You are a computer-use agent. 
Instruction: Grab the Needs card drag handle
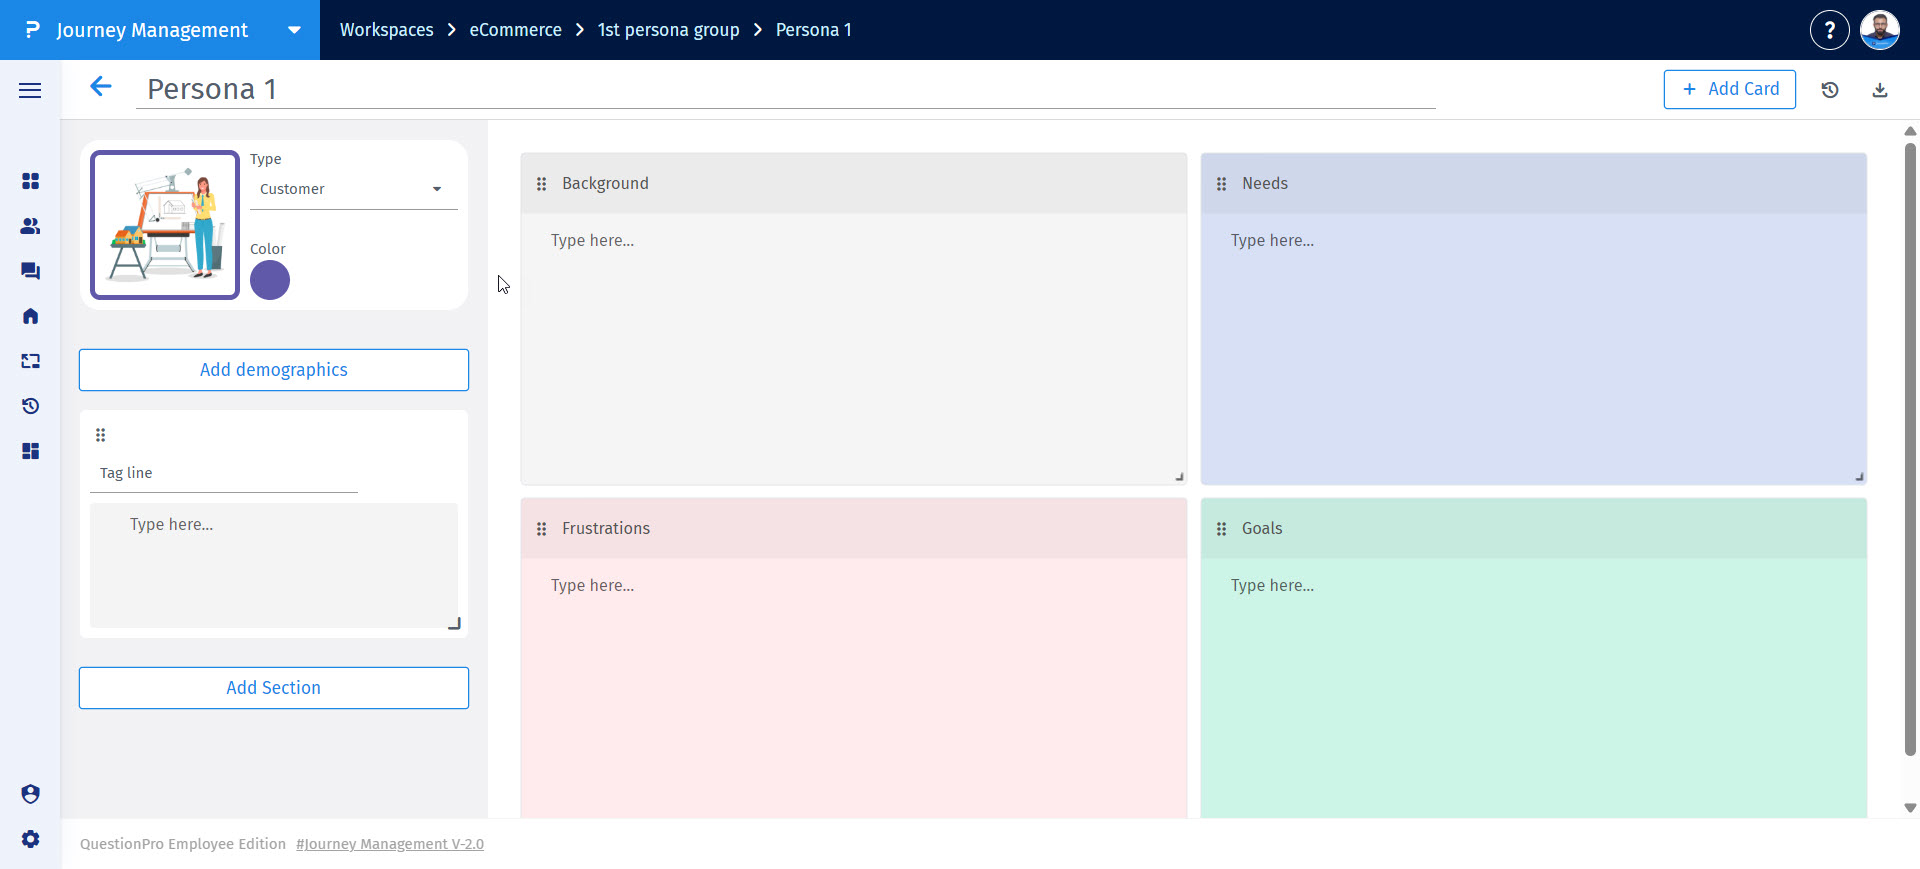[1222, 184]
